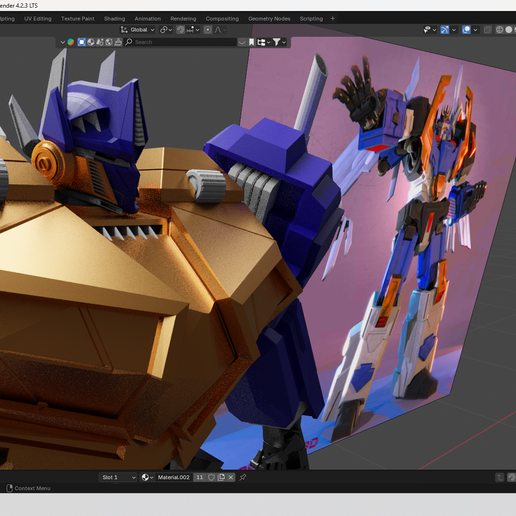Open the editor type menu chevron

tap(62, 42)
